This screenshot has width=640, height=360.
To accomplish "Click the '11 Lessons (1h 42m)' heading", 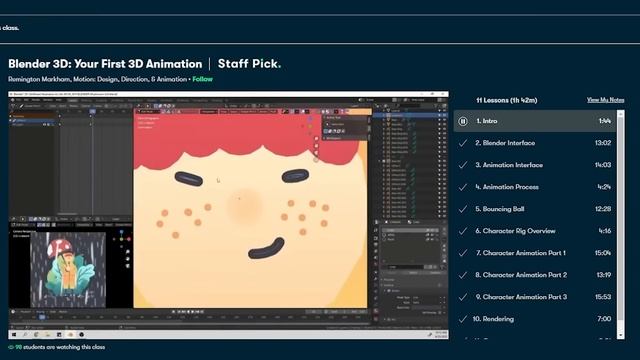I will click(x=507, y=100).
